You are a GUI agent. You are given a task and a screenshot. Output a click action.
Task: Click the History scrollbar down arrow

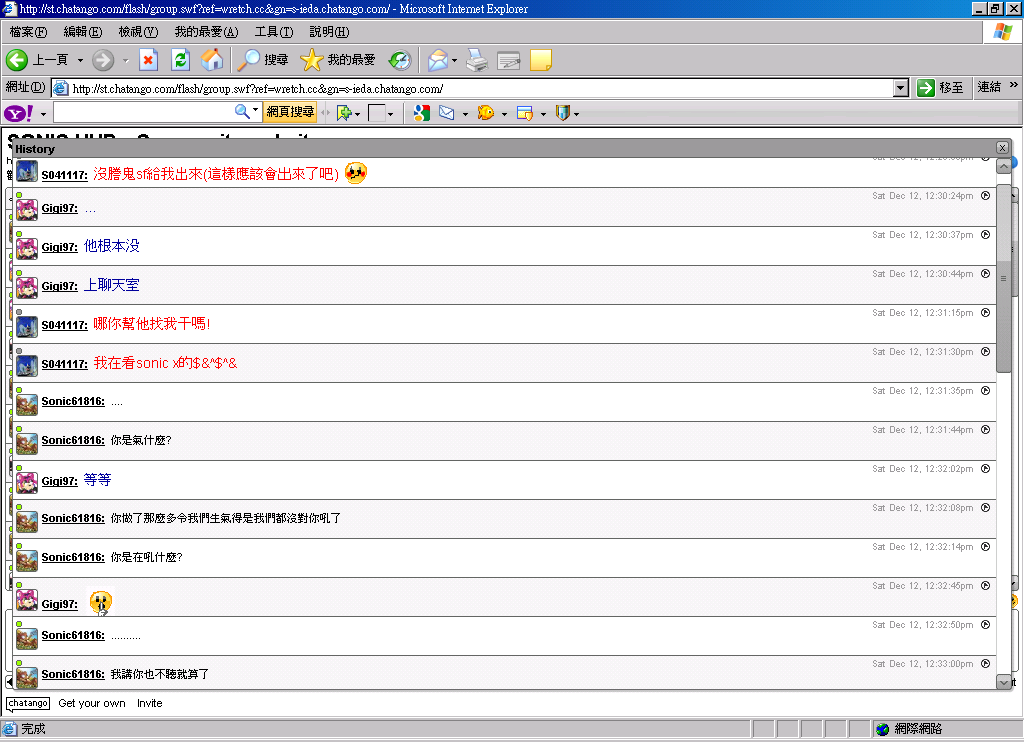[x=1004, y=682]
